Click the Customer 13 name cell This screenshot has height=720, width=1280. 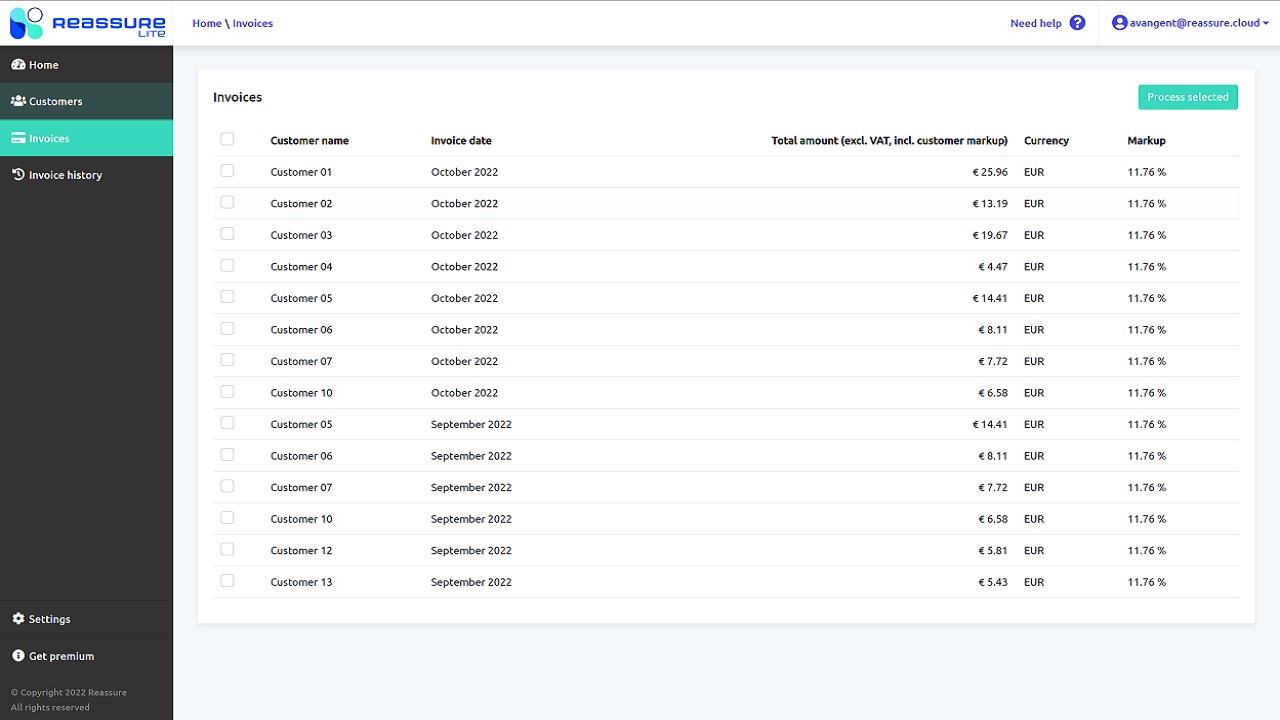301,582
